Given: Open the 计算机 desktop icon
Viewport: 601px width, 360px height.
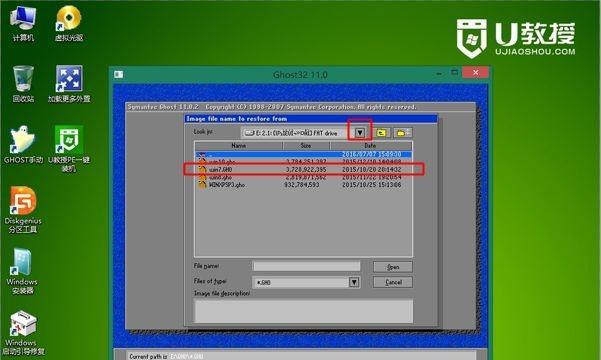Looking at the screenshot, I should point(23,23).
